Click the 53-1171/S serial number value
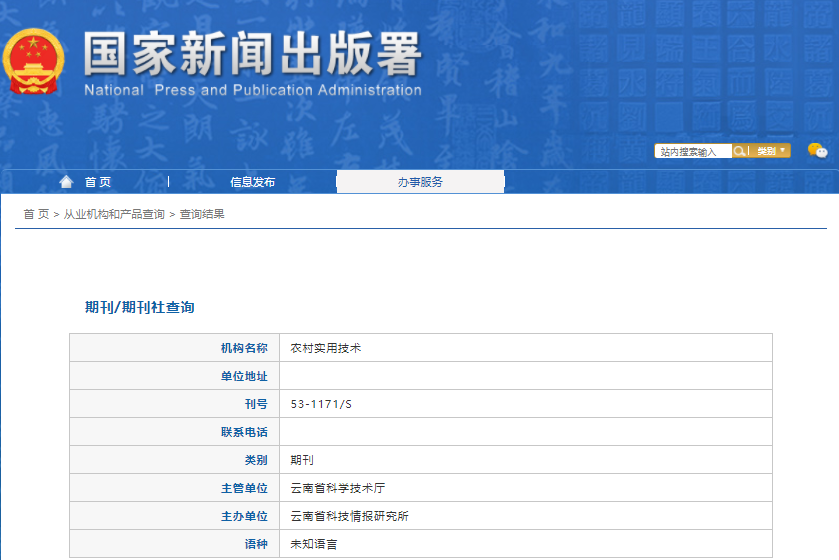839x560 pixels. [x=321, y=404]
